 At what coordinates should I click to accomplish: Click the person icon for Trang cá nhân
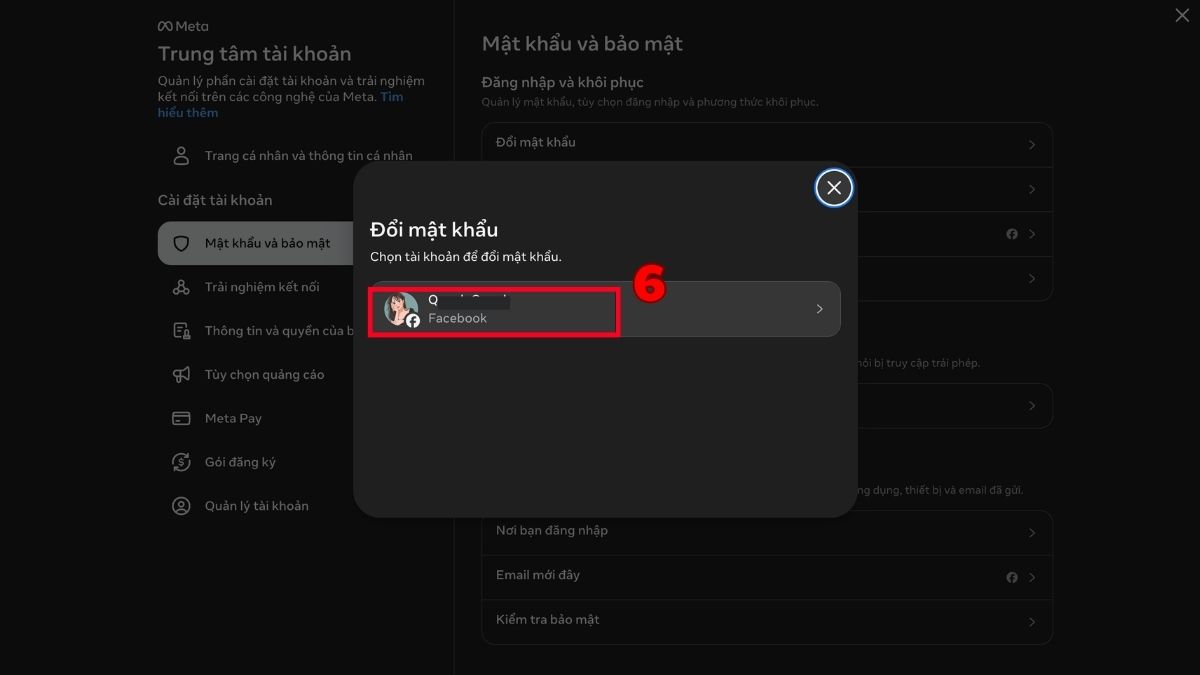[x=181, y=155]
